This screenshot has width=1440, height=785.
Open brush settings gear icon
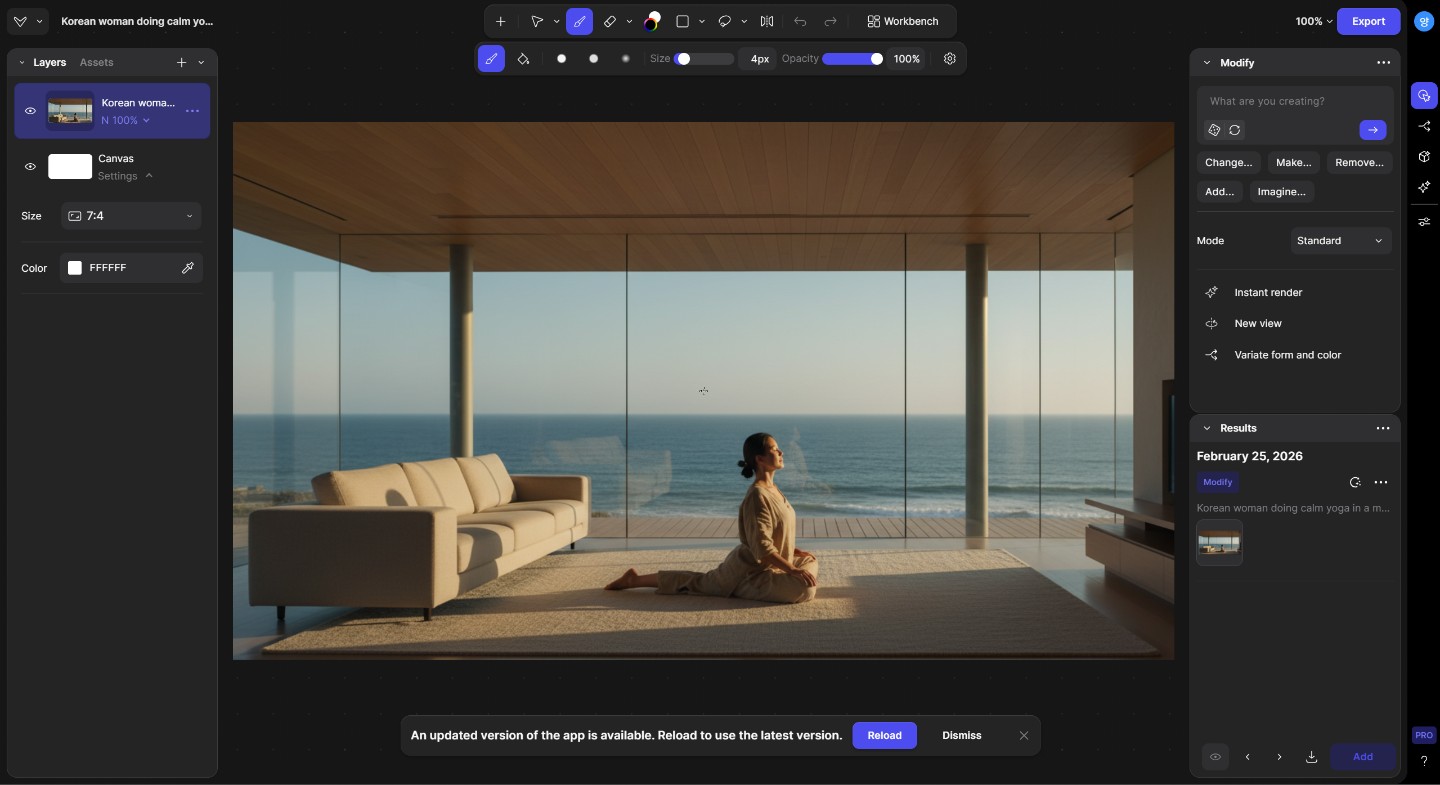950,59
